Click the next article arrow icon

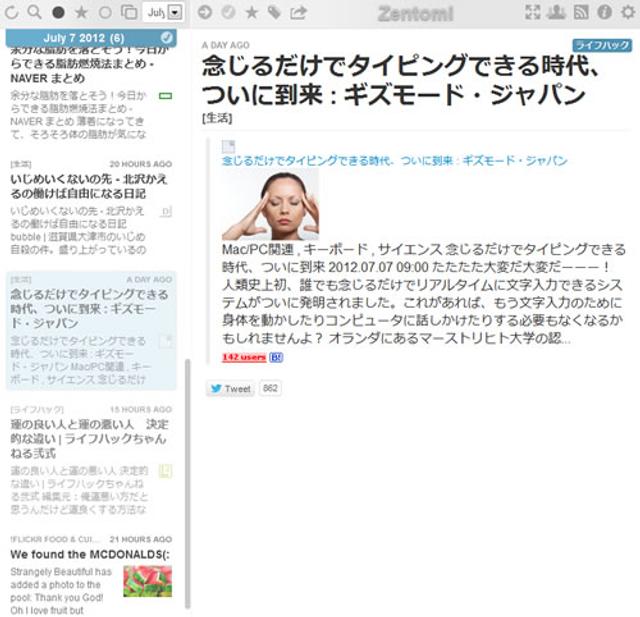[x=205, y=12]
